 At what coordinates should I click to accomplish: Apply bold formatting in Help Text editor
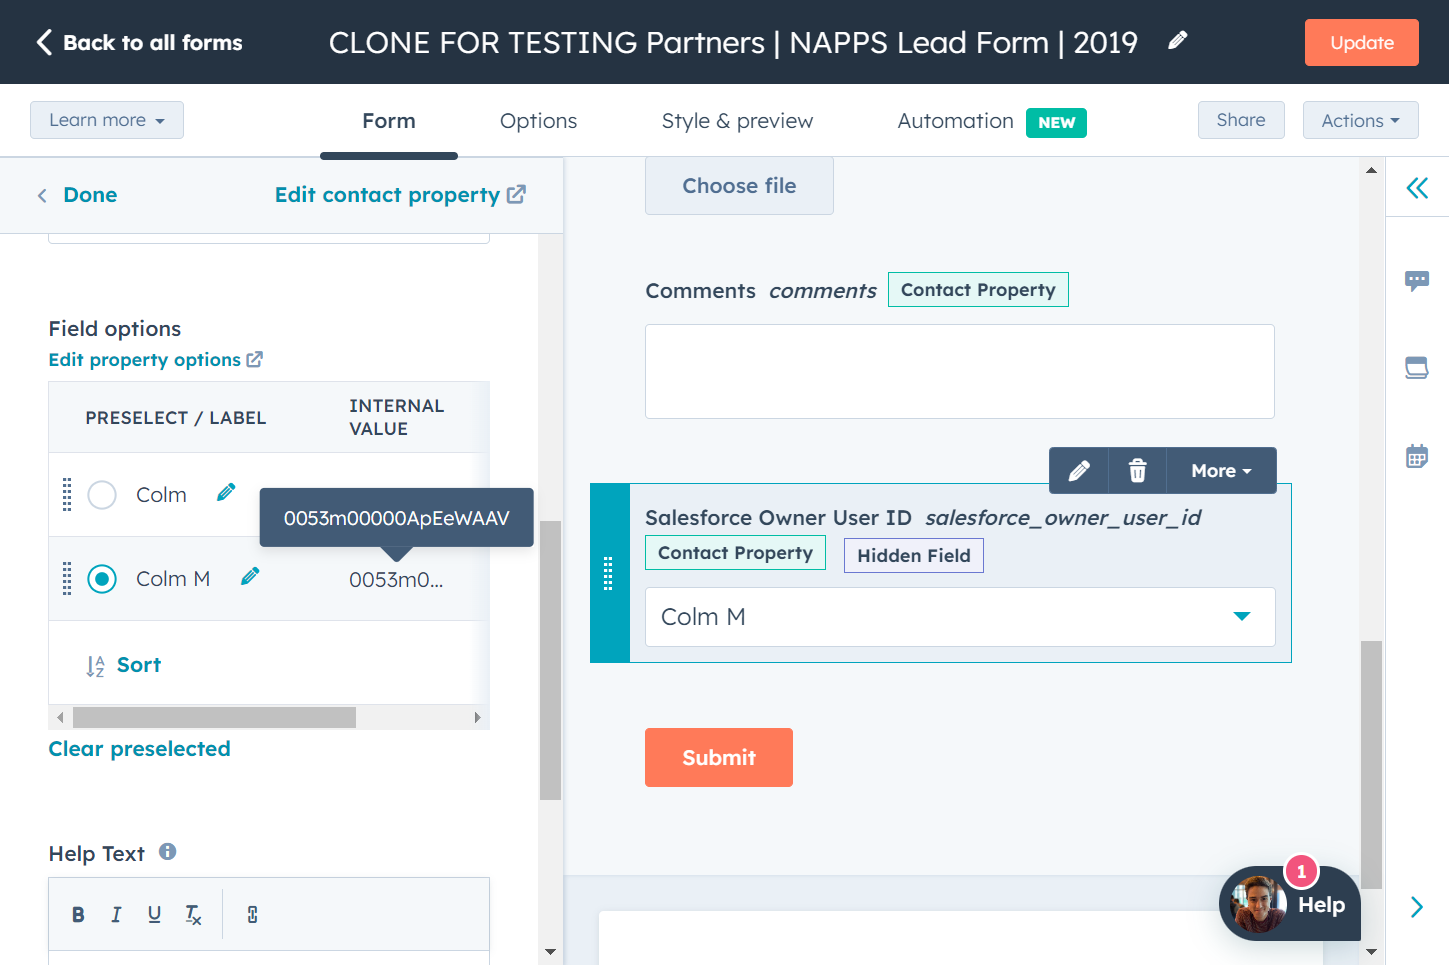(x=78, y=914)
